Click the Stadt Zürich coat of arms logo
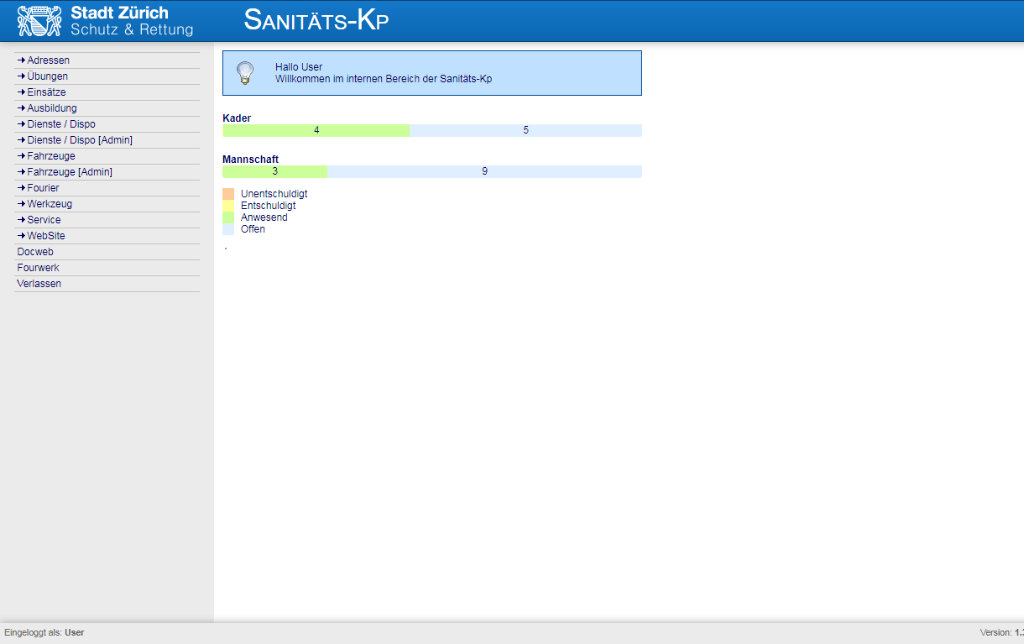This screenshot has height=644, width=1024. 39,21
